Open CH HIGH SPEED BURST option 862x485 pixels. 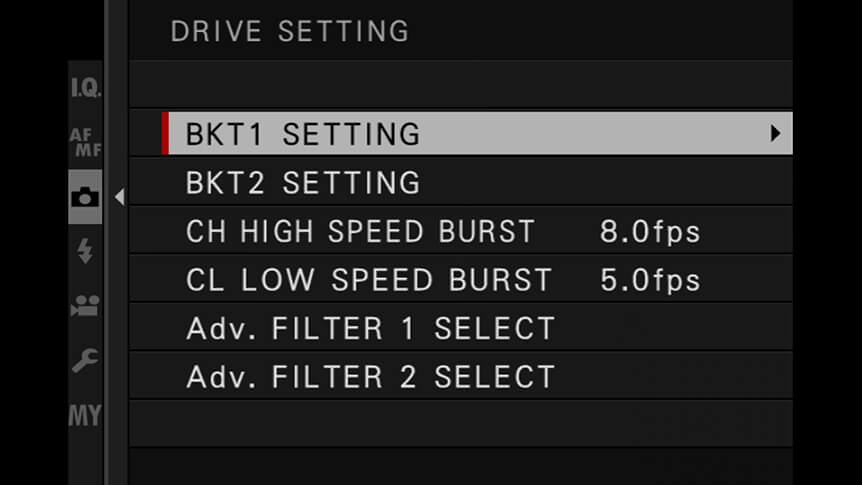[x=360, y=231]
